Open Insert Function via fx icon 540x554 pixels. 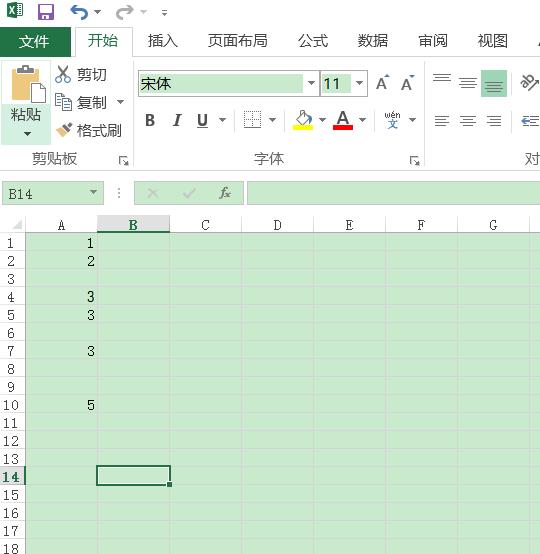pos(225,193)
